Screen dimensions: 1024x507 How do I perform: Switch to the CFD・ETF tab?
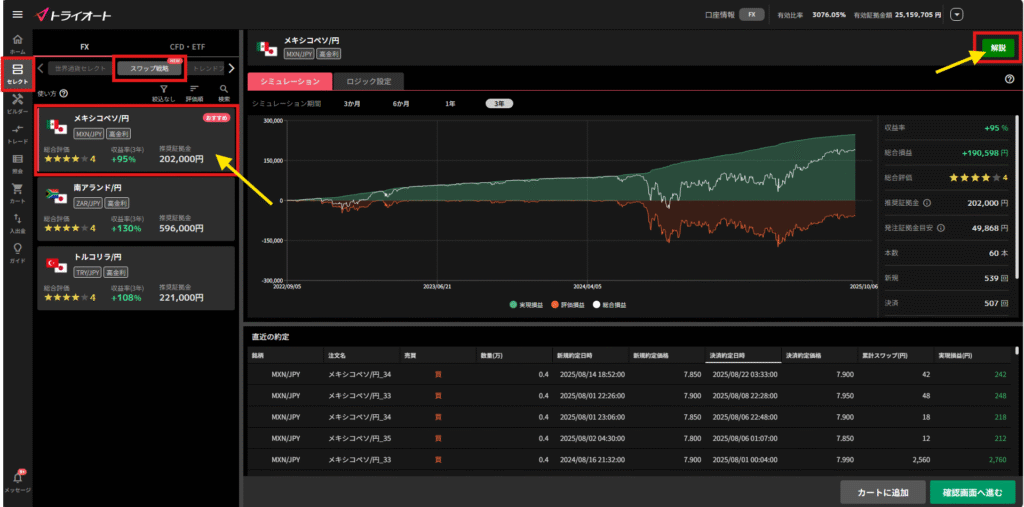[x=186, y=46]
